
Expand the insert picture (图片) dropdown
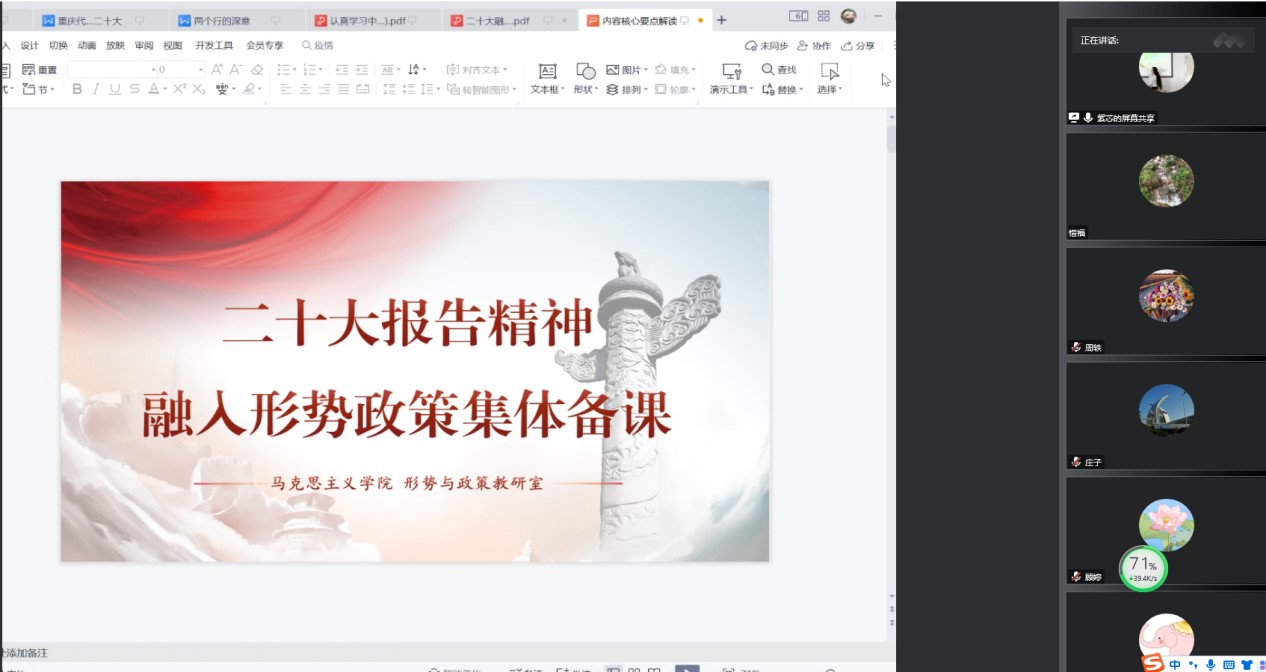point(646,70)
